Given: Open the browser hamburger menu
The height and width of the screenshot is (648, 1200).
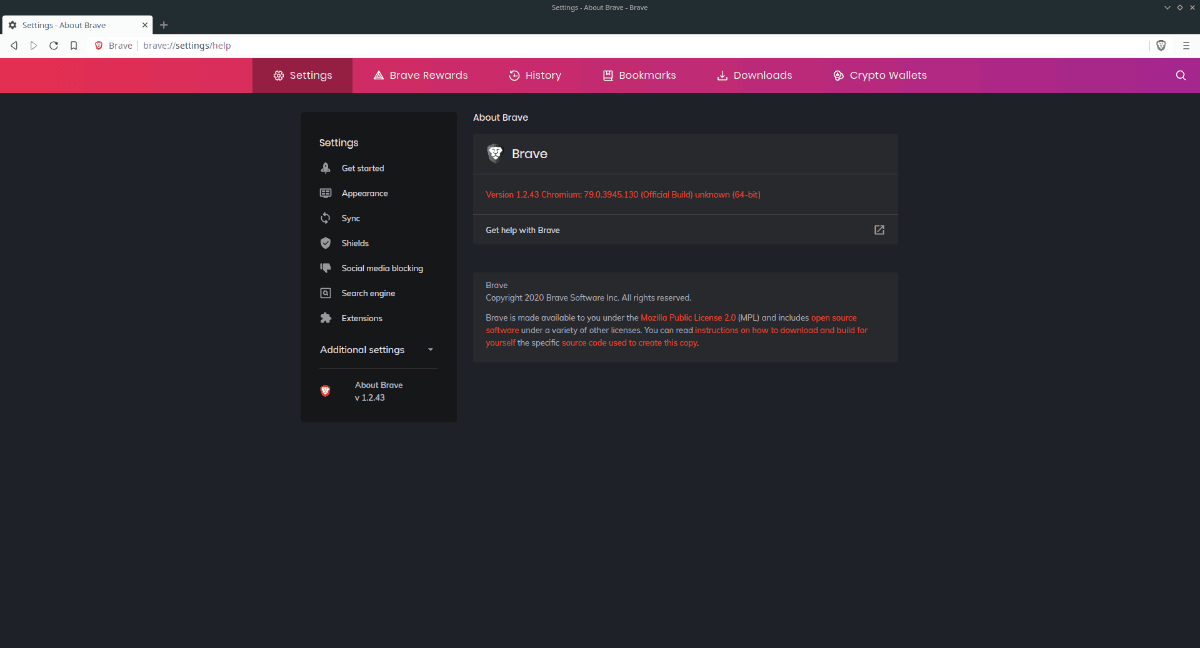Looking at the screenshot, I should [1184, 46].
